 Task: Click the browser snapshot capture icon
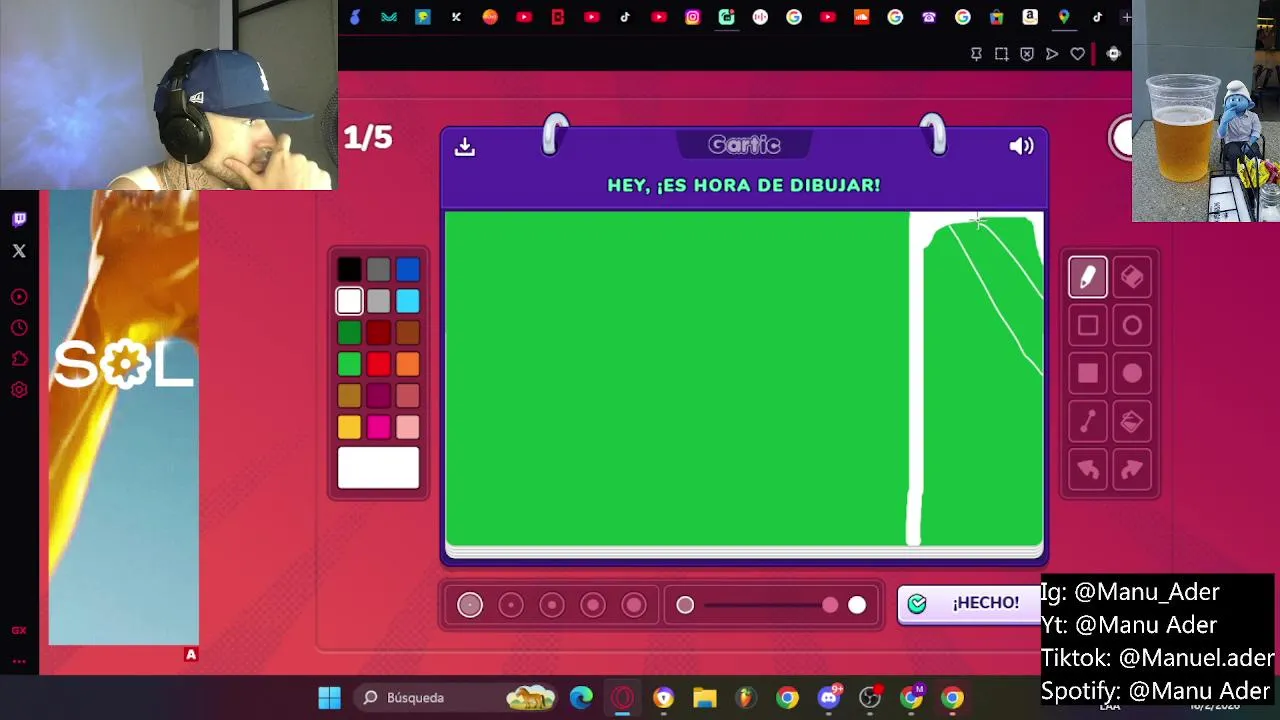pyautogui.click(x=1001, y=54)
